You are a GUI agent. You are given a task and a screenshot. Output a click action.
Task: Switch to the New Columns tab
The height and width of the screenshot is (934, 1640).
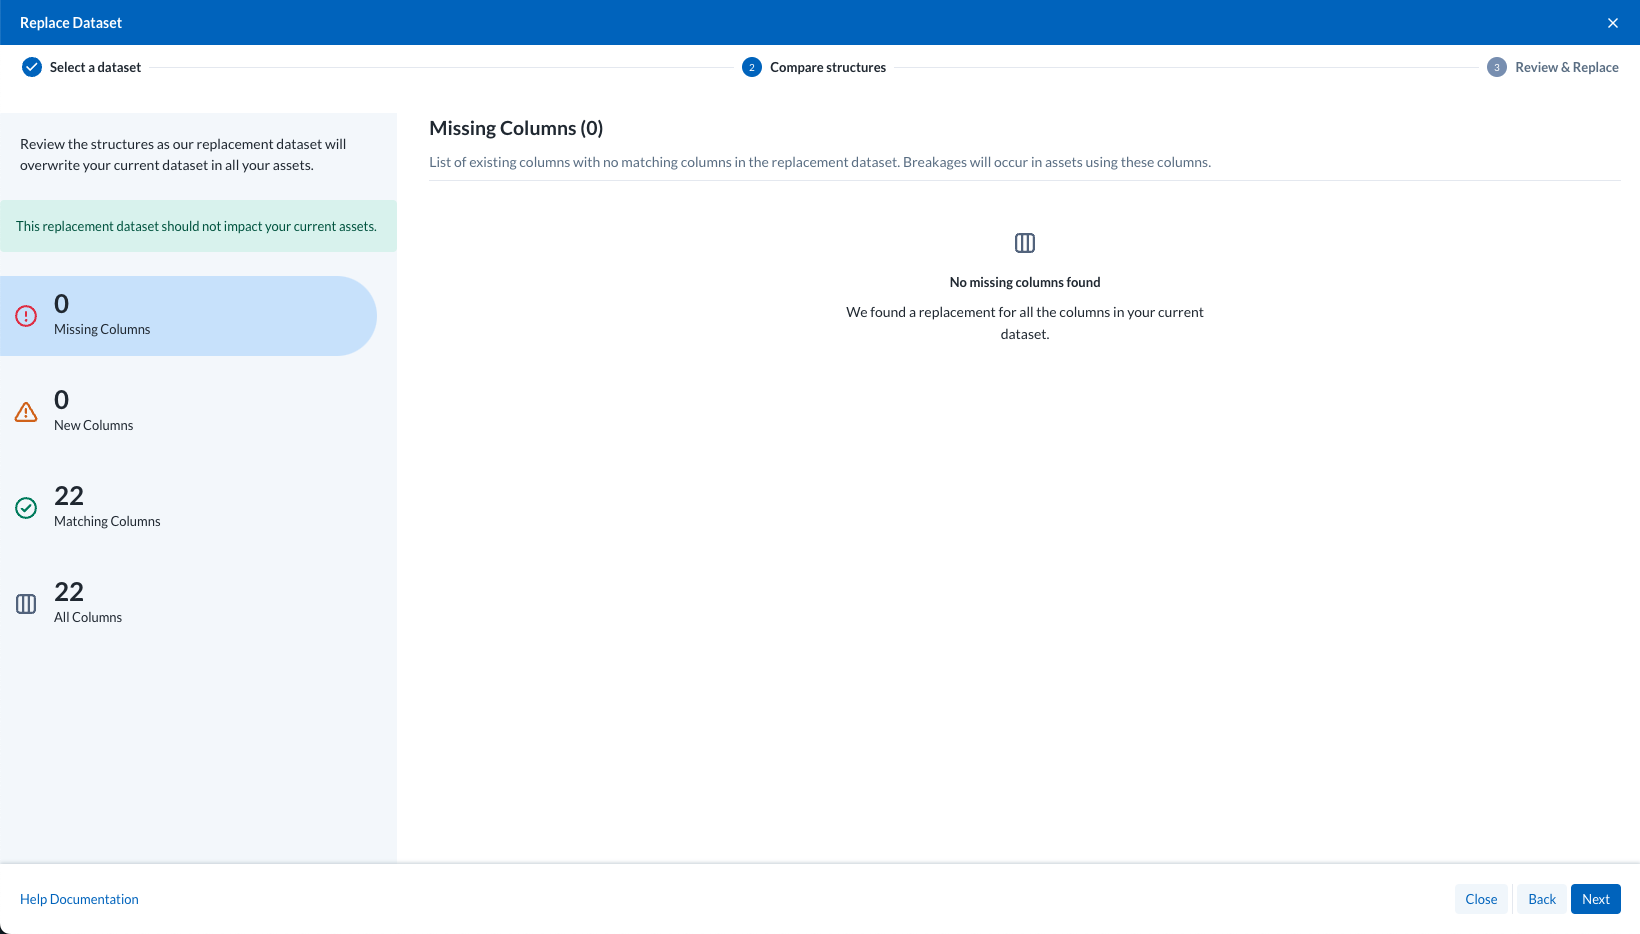click(94, 412)
